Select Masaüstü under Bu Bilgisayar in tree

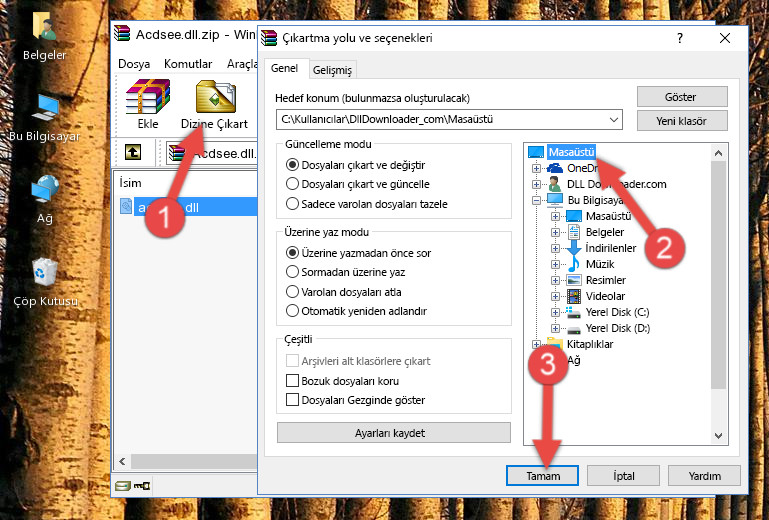(608, 216)
